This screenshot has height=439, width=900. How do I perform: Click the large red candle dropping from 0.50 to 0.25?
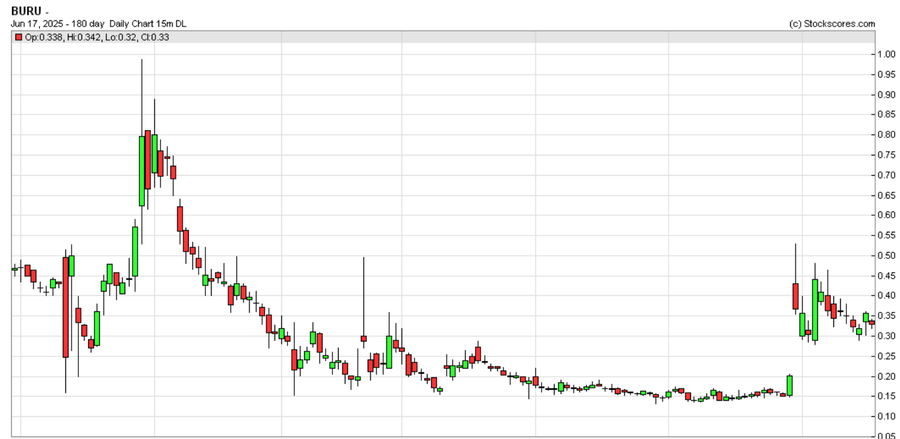(65, 307)
